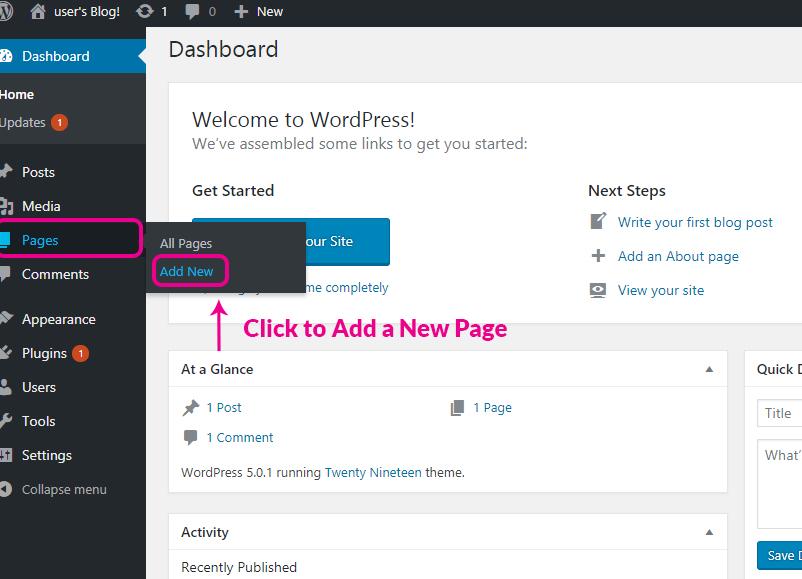Open the 1 Post link

coord(224,408)
